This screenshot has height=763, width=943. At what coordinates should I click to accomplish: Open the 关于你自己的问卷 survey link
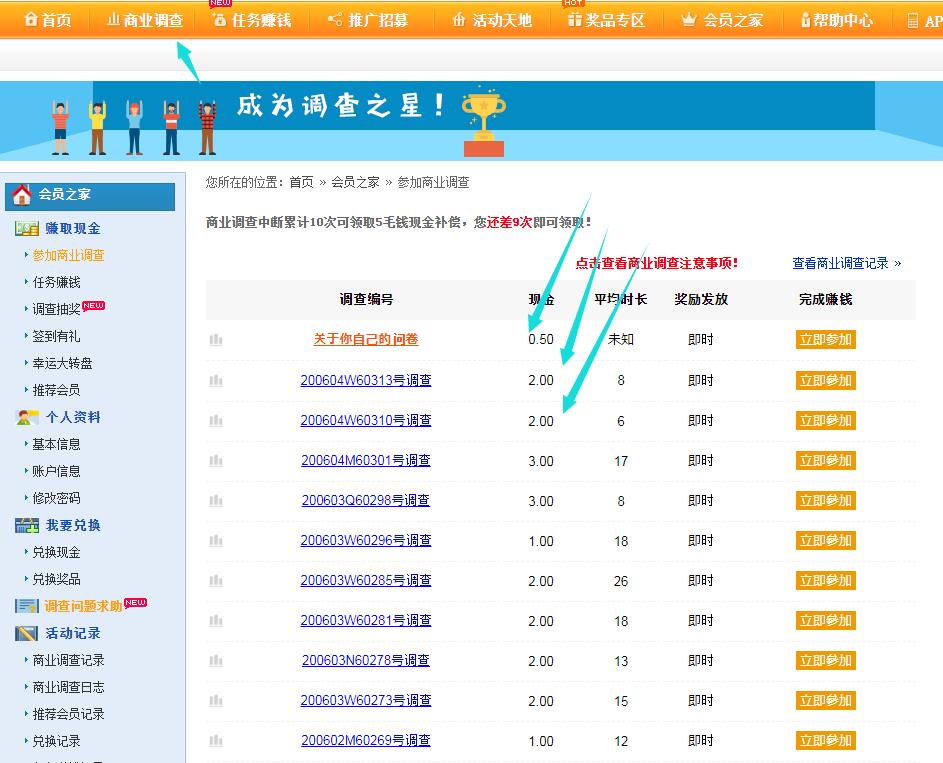click(365, 340)
